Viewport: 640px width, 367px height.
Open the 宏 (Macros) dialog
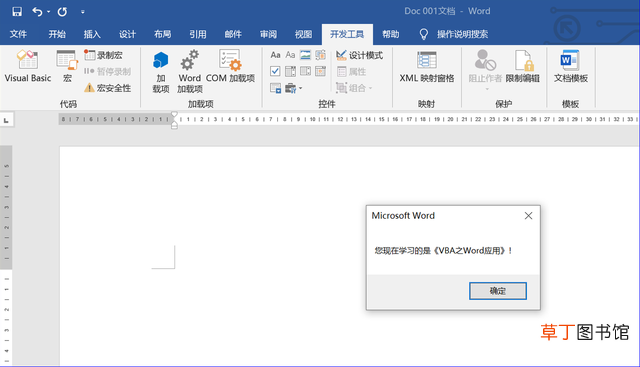[67, 66]
